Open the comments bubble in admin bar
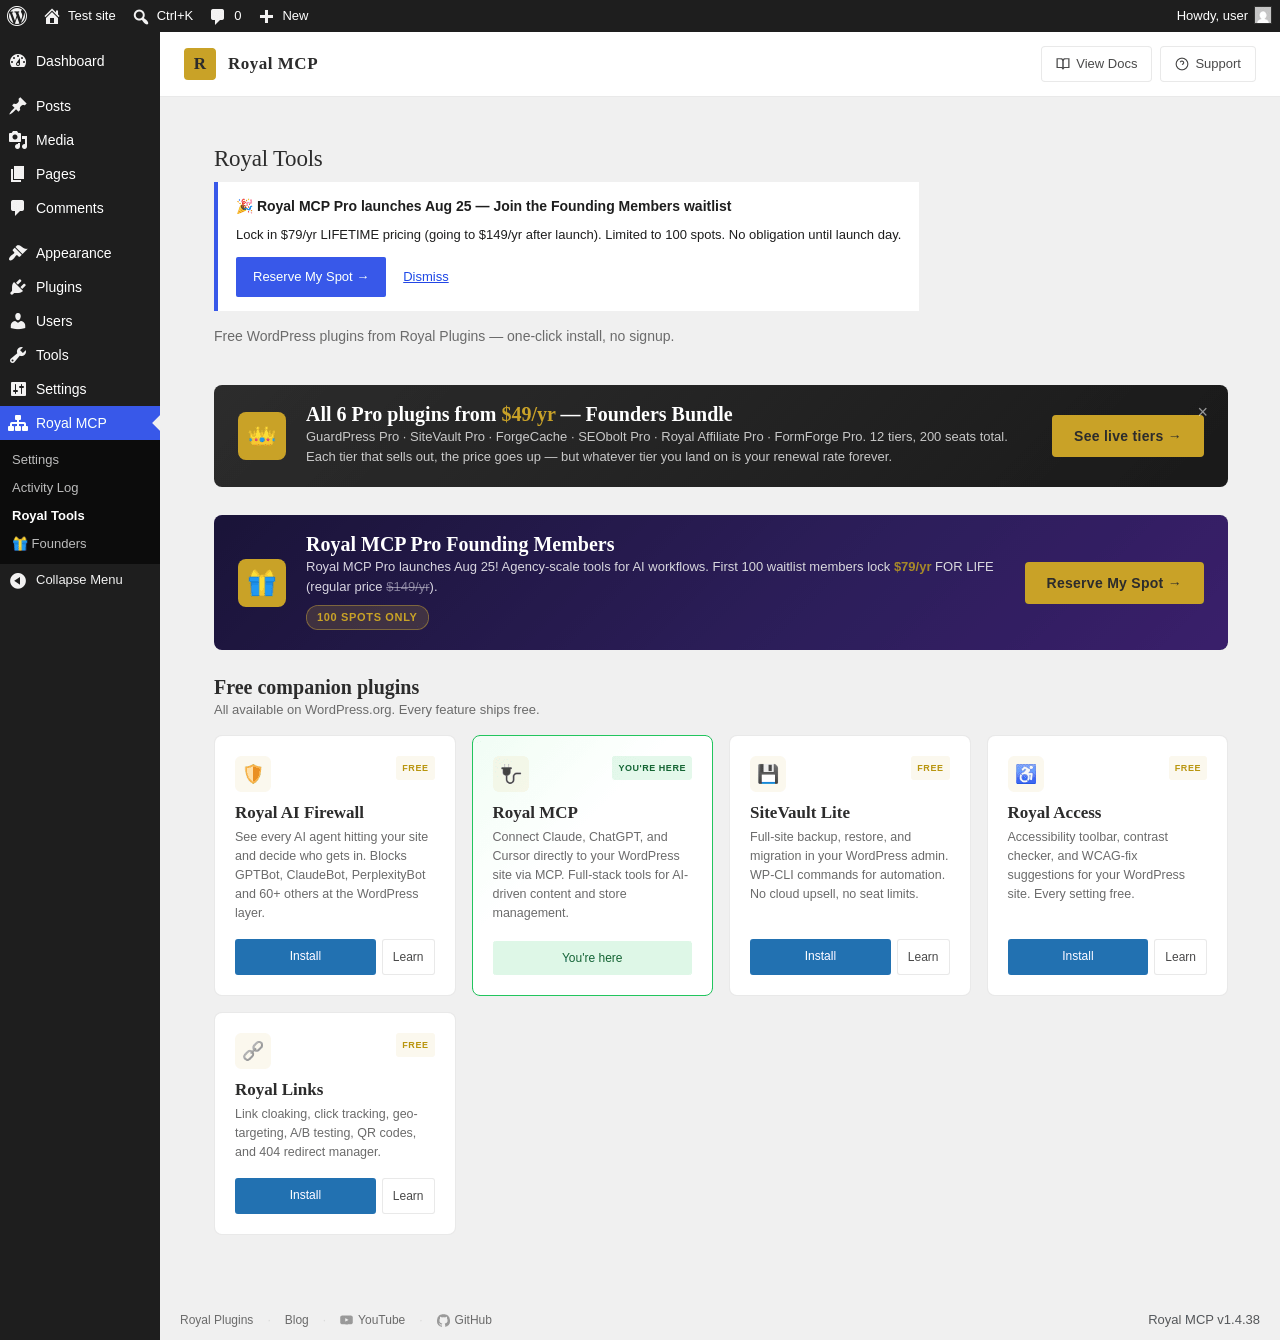1280x1340 pixels. point(218,16)
